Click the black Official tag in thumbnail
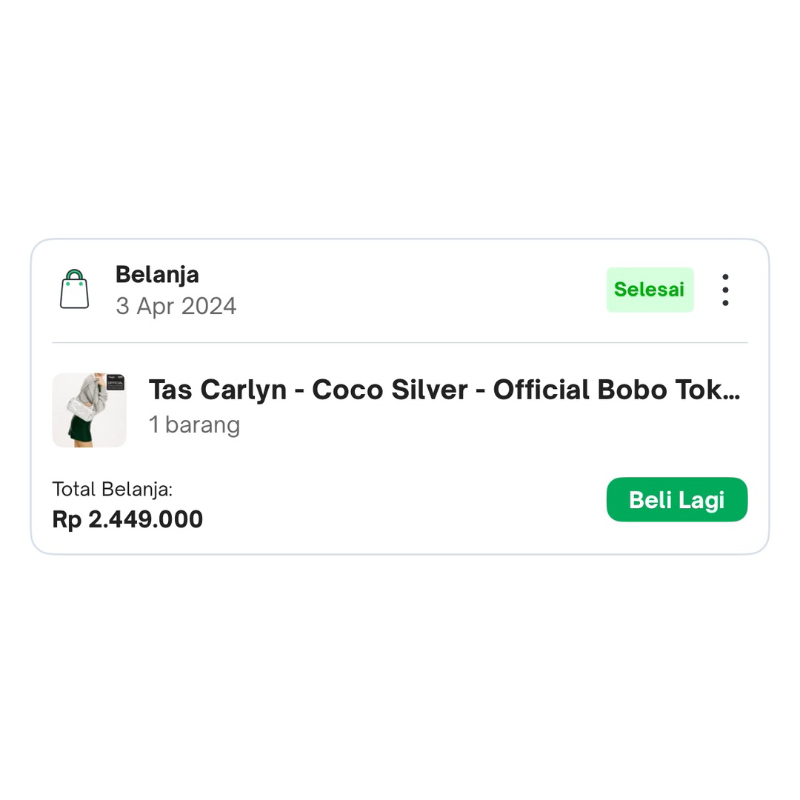The width and height of the screenshot is (800, 800). coord(114,384)
